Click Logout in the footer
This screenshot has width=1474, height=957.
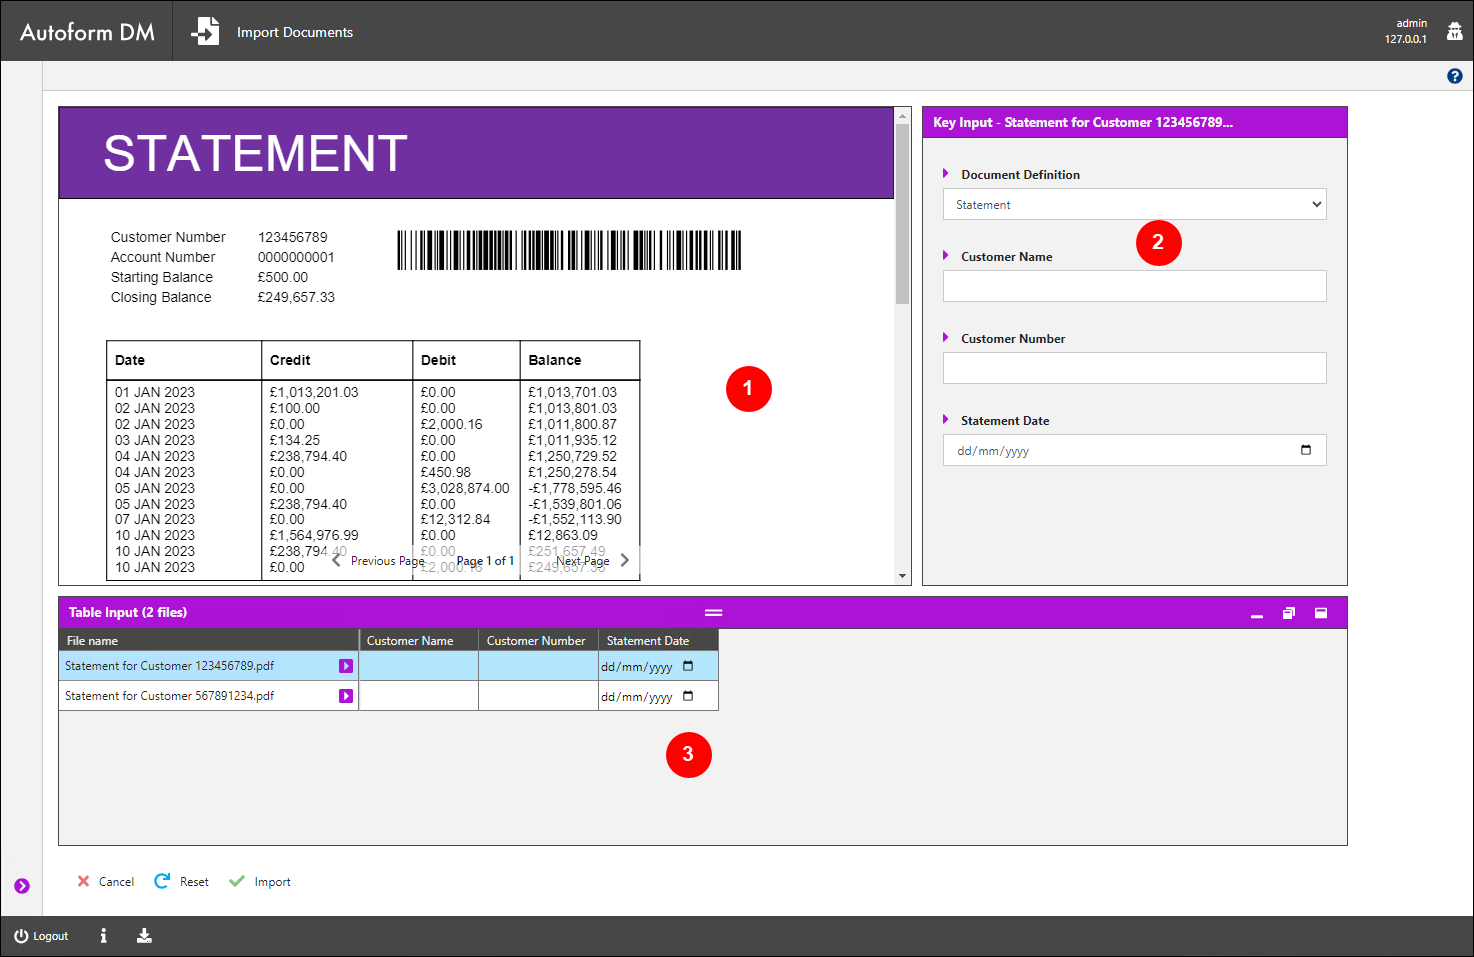(41, 936)
